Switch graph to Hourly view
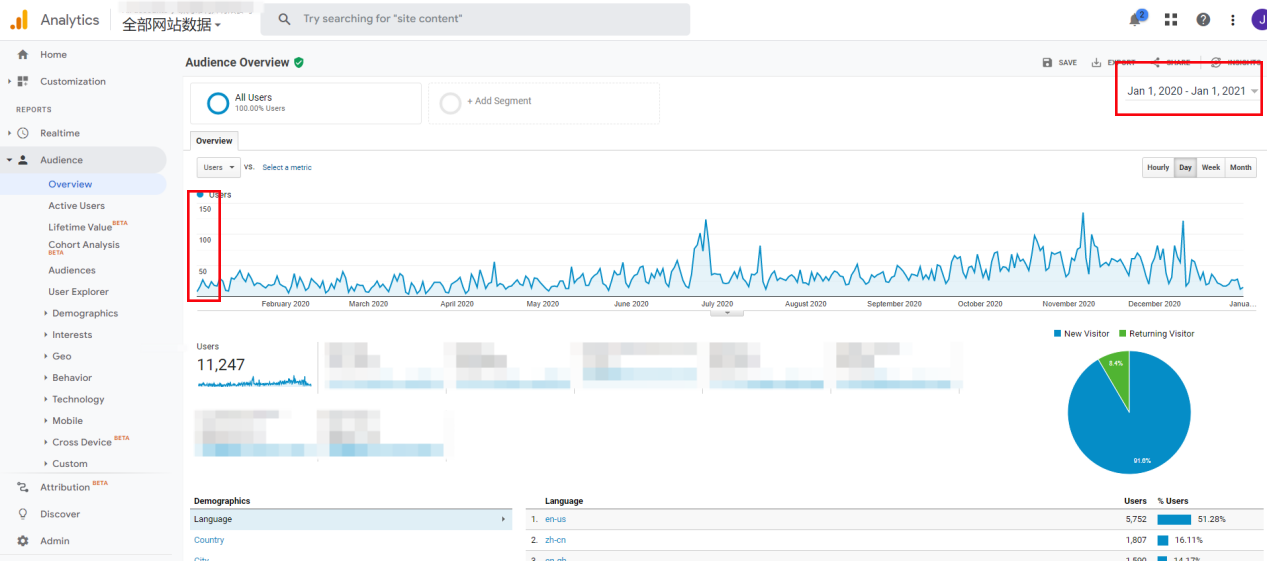 [1158, 168]
